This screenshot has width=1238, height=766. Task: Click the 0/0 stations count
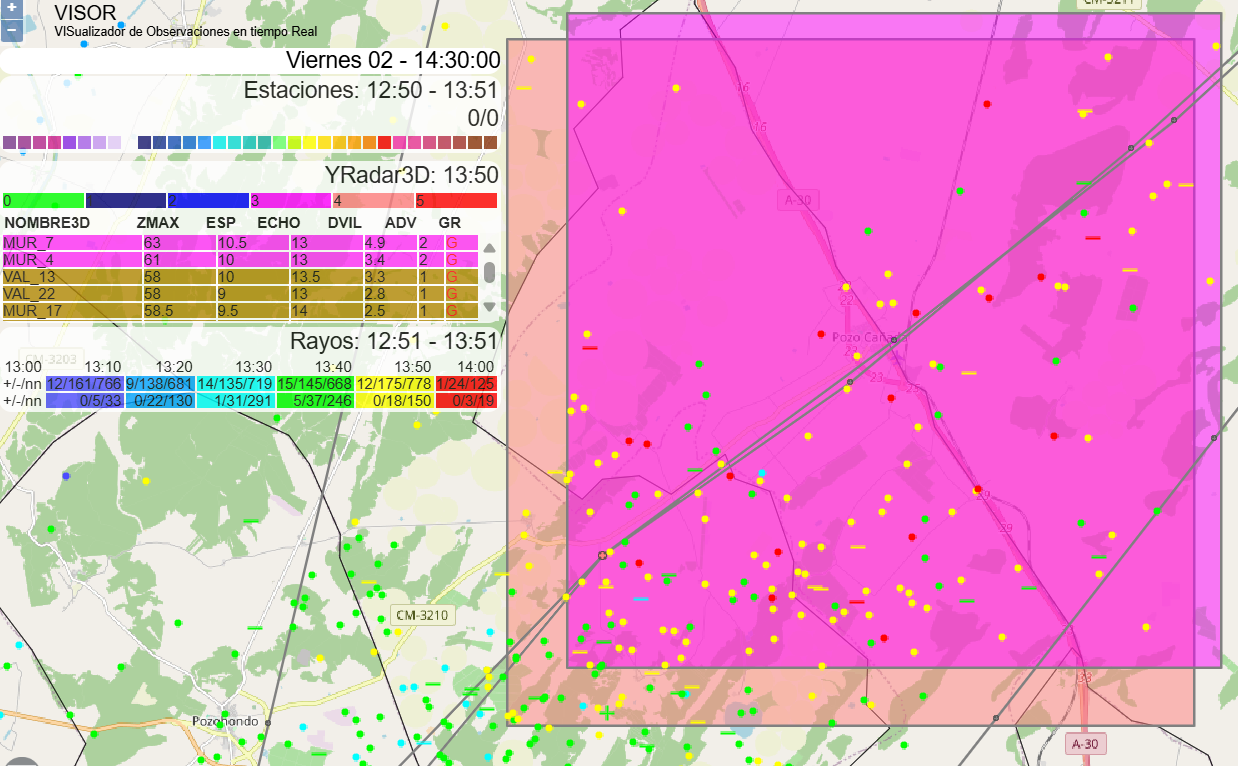[x=483, y=118]
